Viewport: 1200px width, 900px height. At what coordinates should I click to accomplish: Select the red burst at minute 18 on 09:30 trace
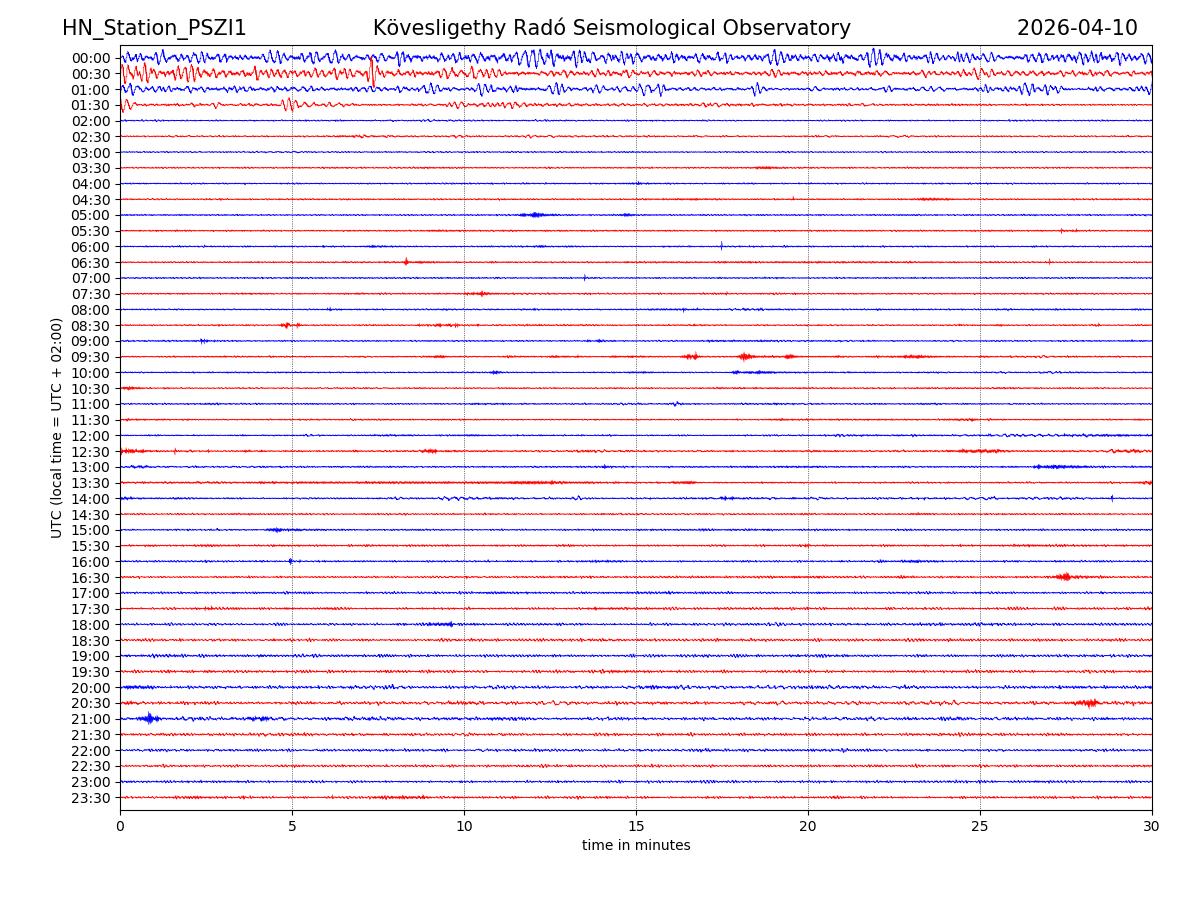pos(744,357)
